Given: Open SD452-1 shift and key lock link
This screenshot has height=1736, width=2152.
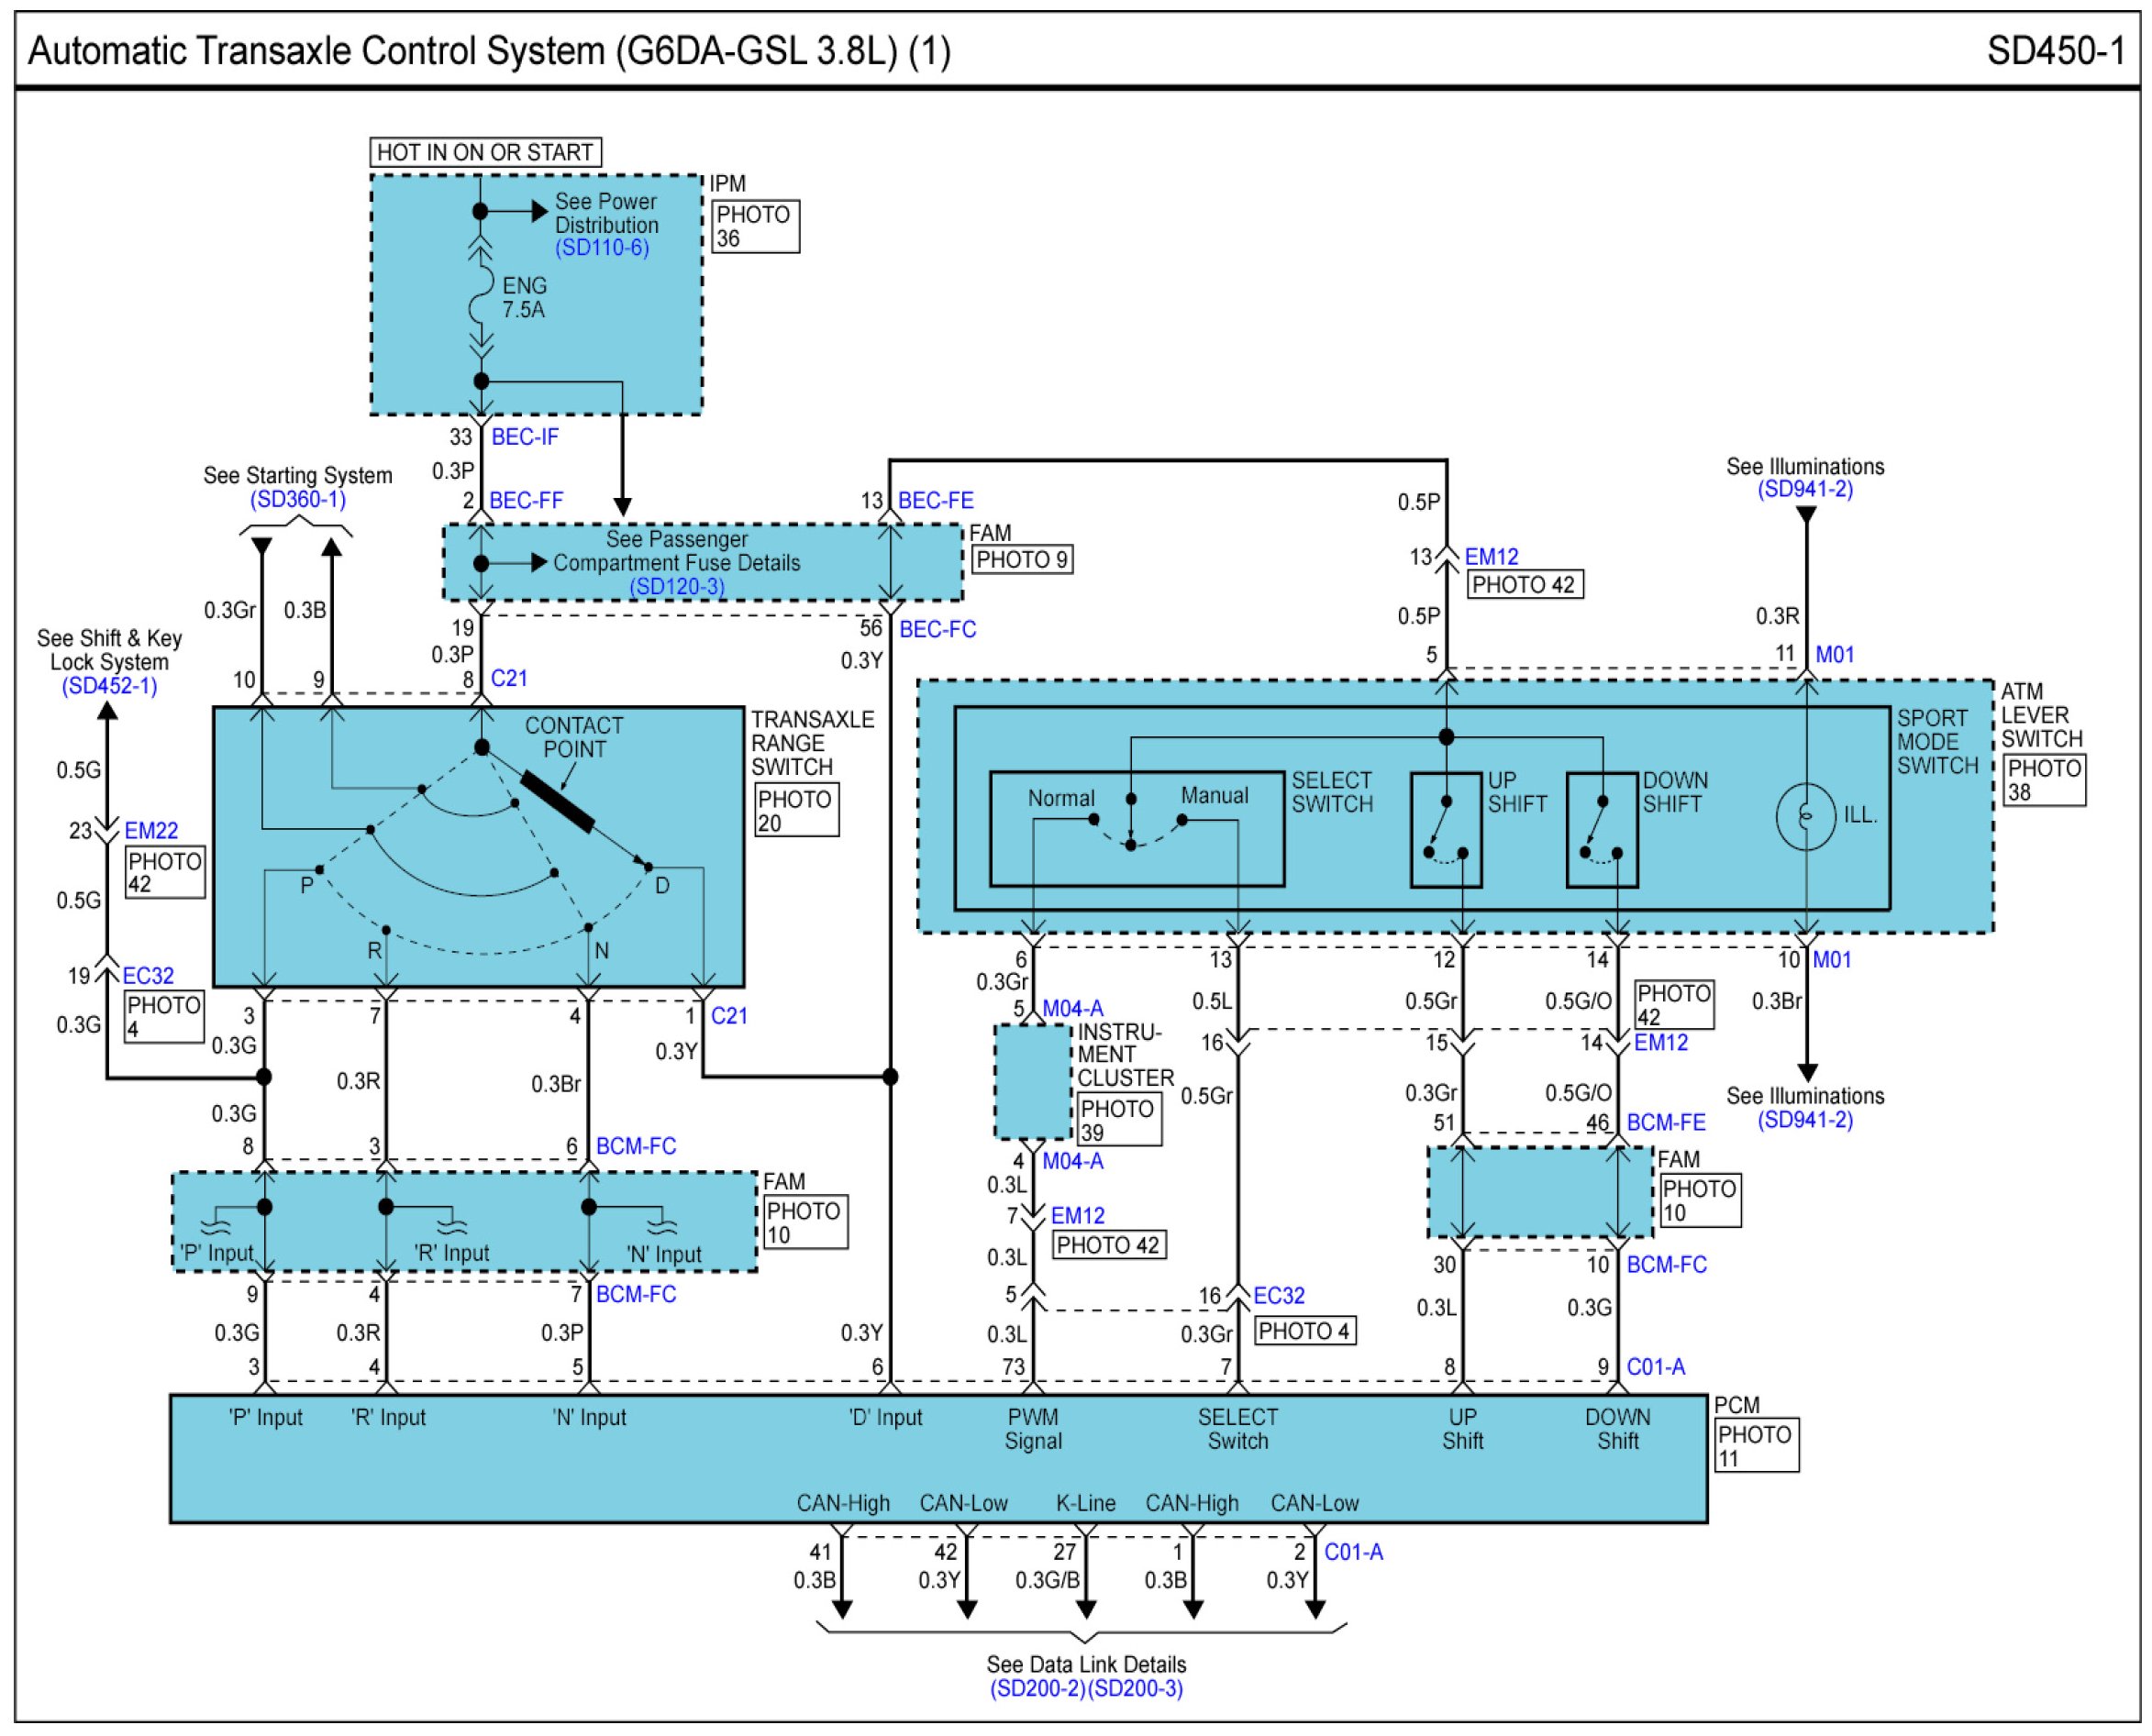Looking at the screenshot, I should (109, 686).
